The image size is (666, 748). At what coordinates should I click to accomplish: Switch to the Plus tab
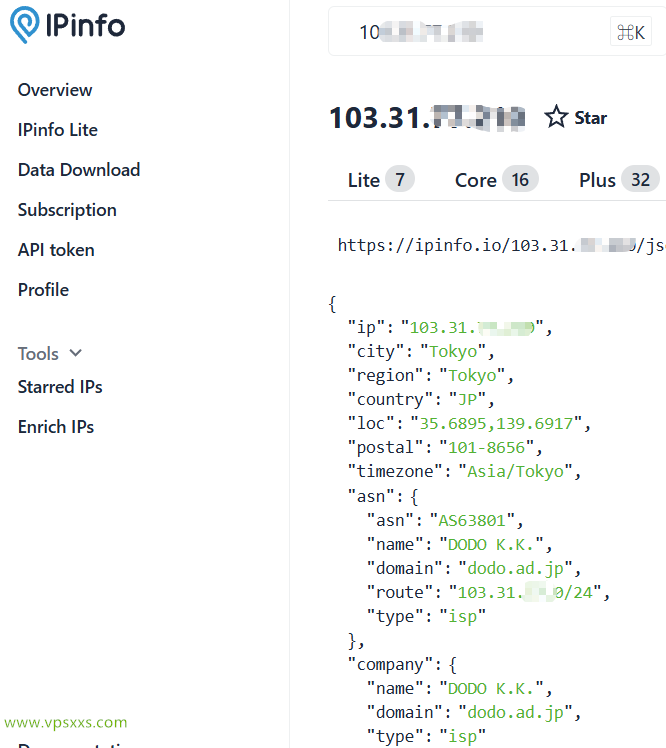(619, 180)
